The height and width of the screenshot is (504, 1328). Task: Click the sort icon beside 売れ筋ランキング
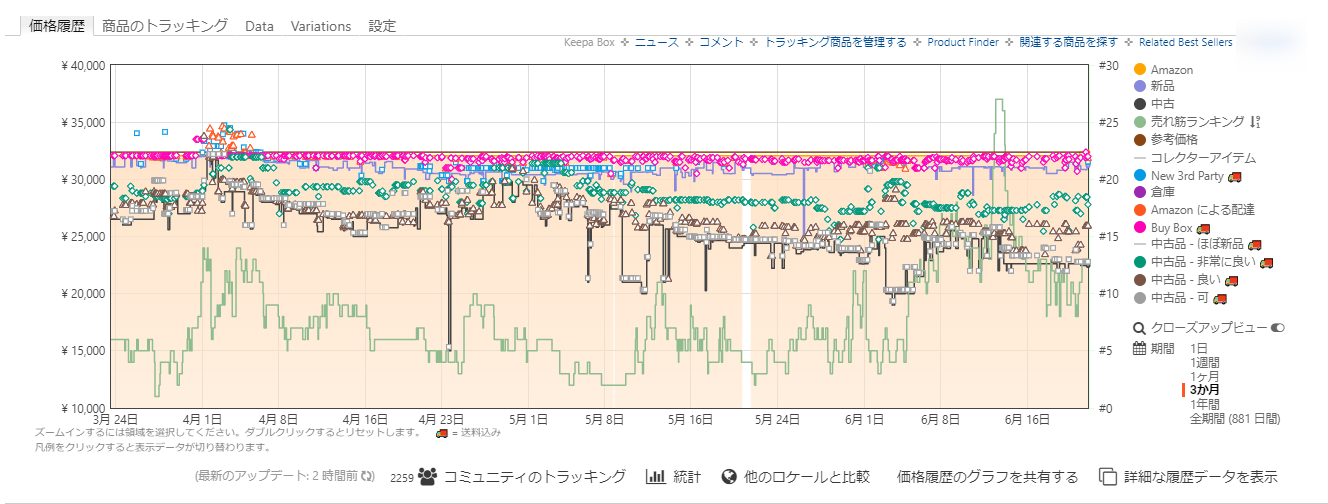point(1255,121)
